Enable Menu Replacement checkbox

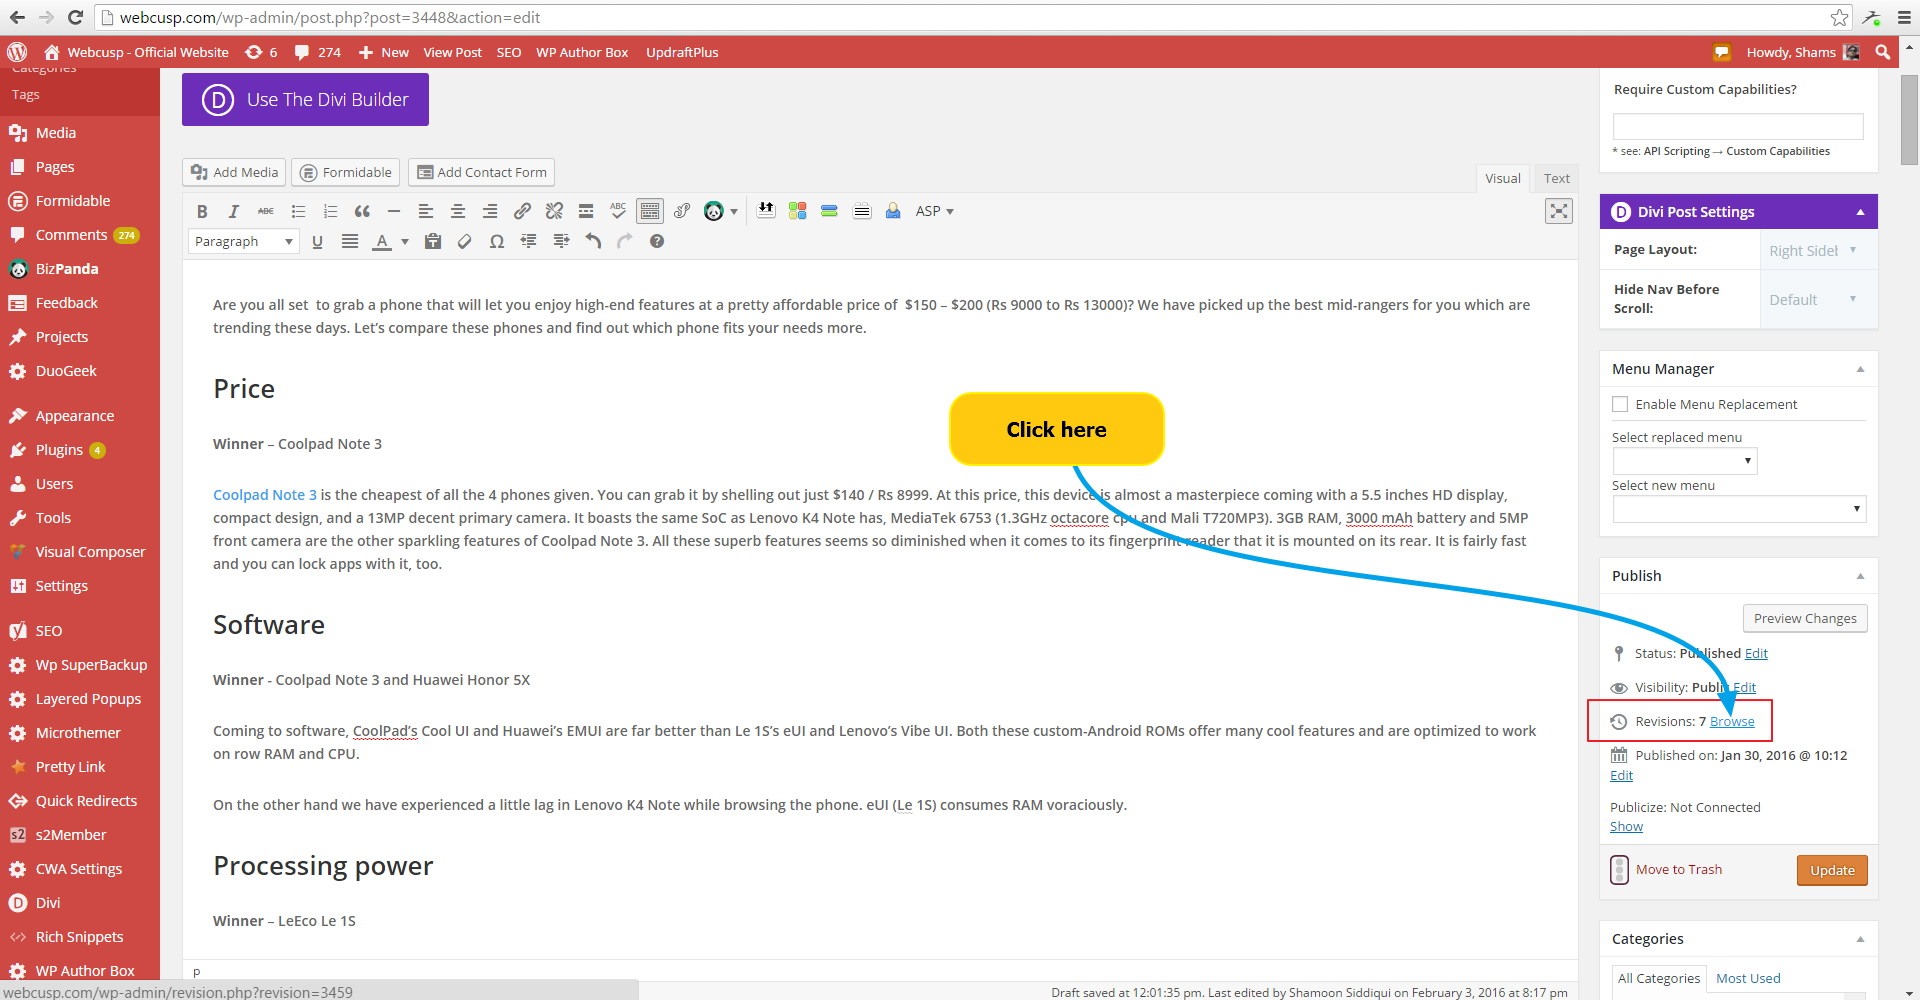(1620, 404)
